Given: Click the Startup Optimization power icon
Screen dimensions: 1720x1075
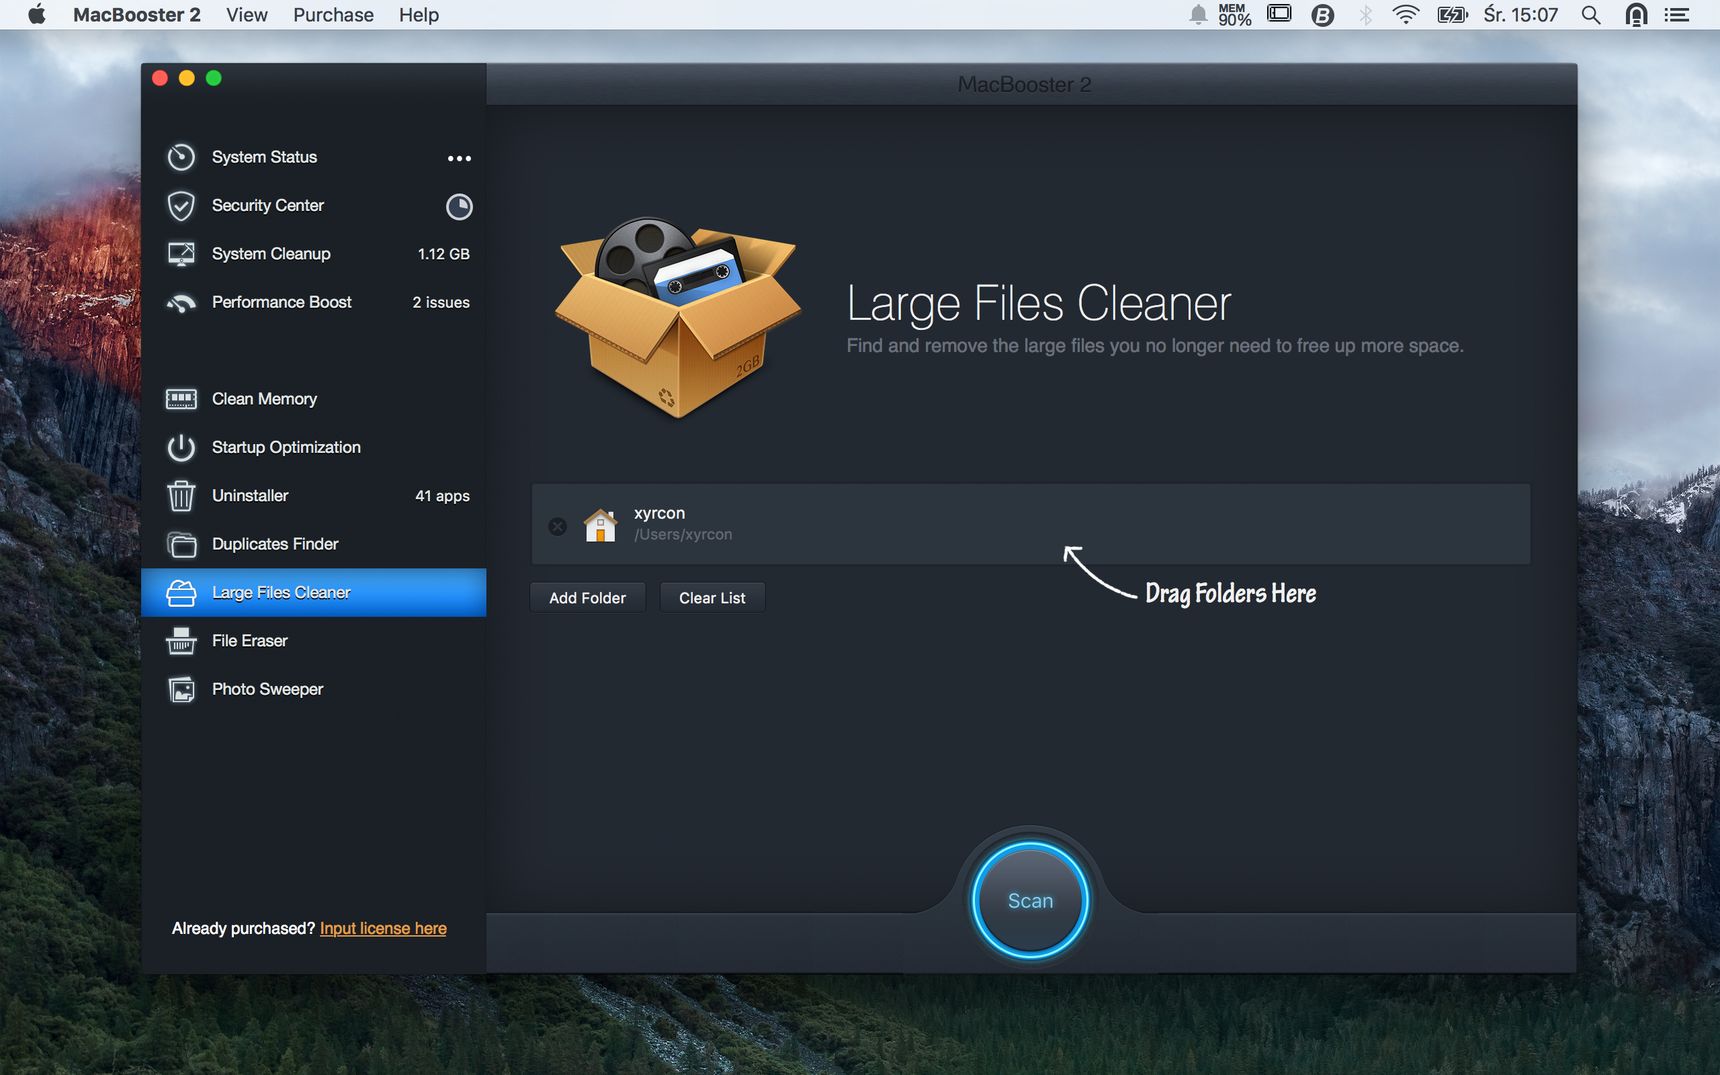Looking at the screenshot, I should pyautogui.click(x=181, y=447).
